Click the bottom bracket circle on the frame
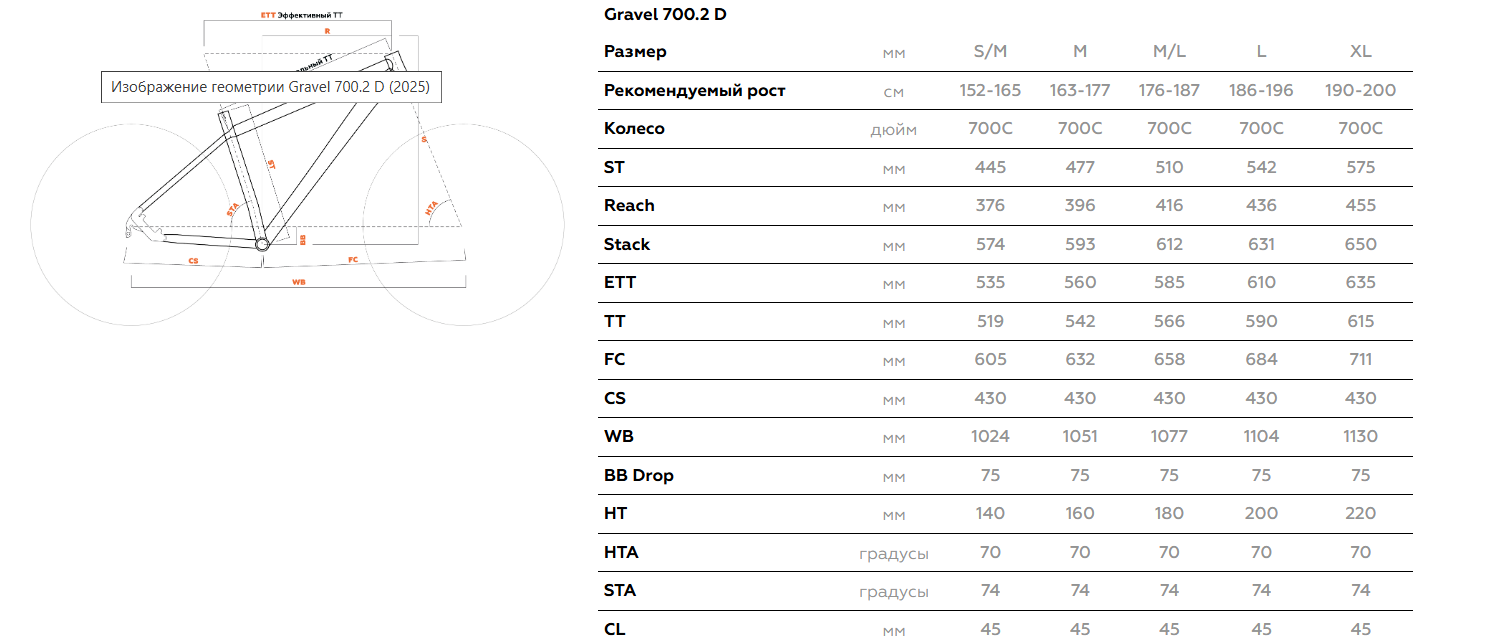Screen dimensions: 1487x640 (262, 244)
